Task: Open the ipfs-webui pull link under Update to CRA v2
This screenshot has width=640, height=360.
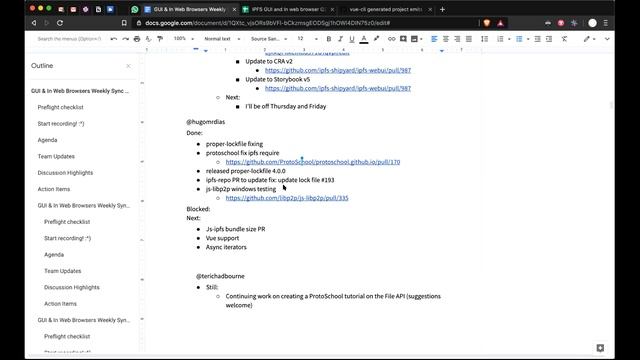Action: pyautogui.click(x=338, y=70)
